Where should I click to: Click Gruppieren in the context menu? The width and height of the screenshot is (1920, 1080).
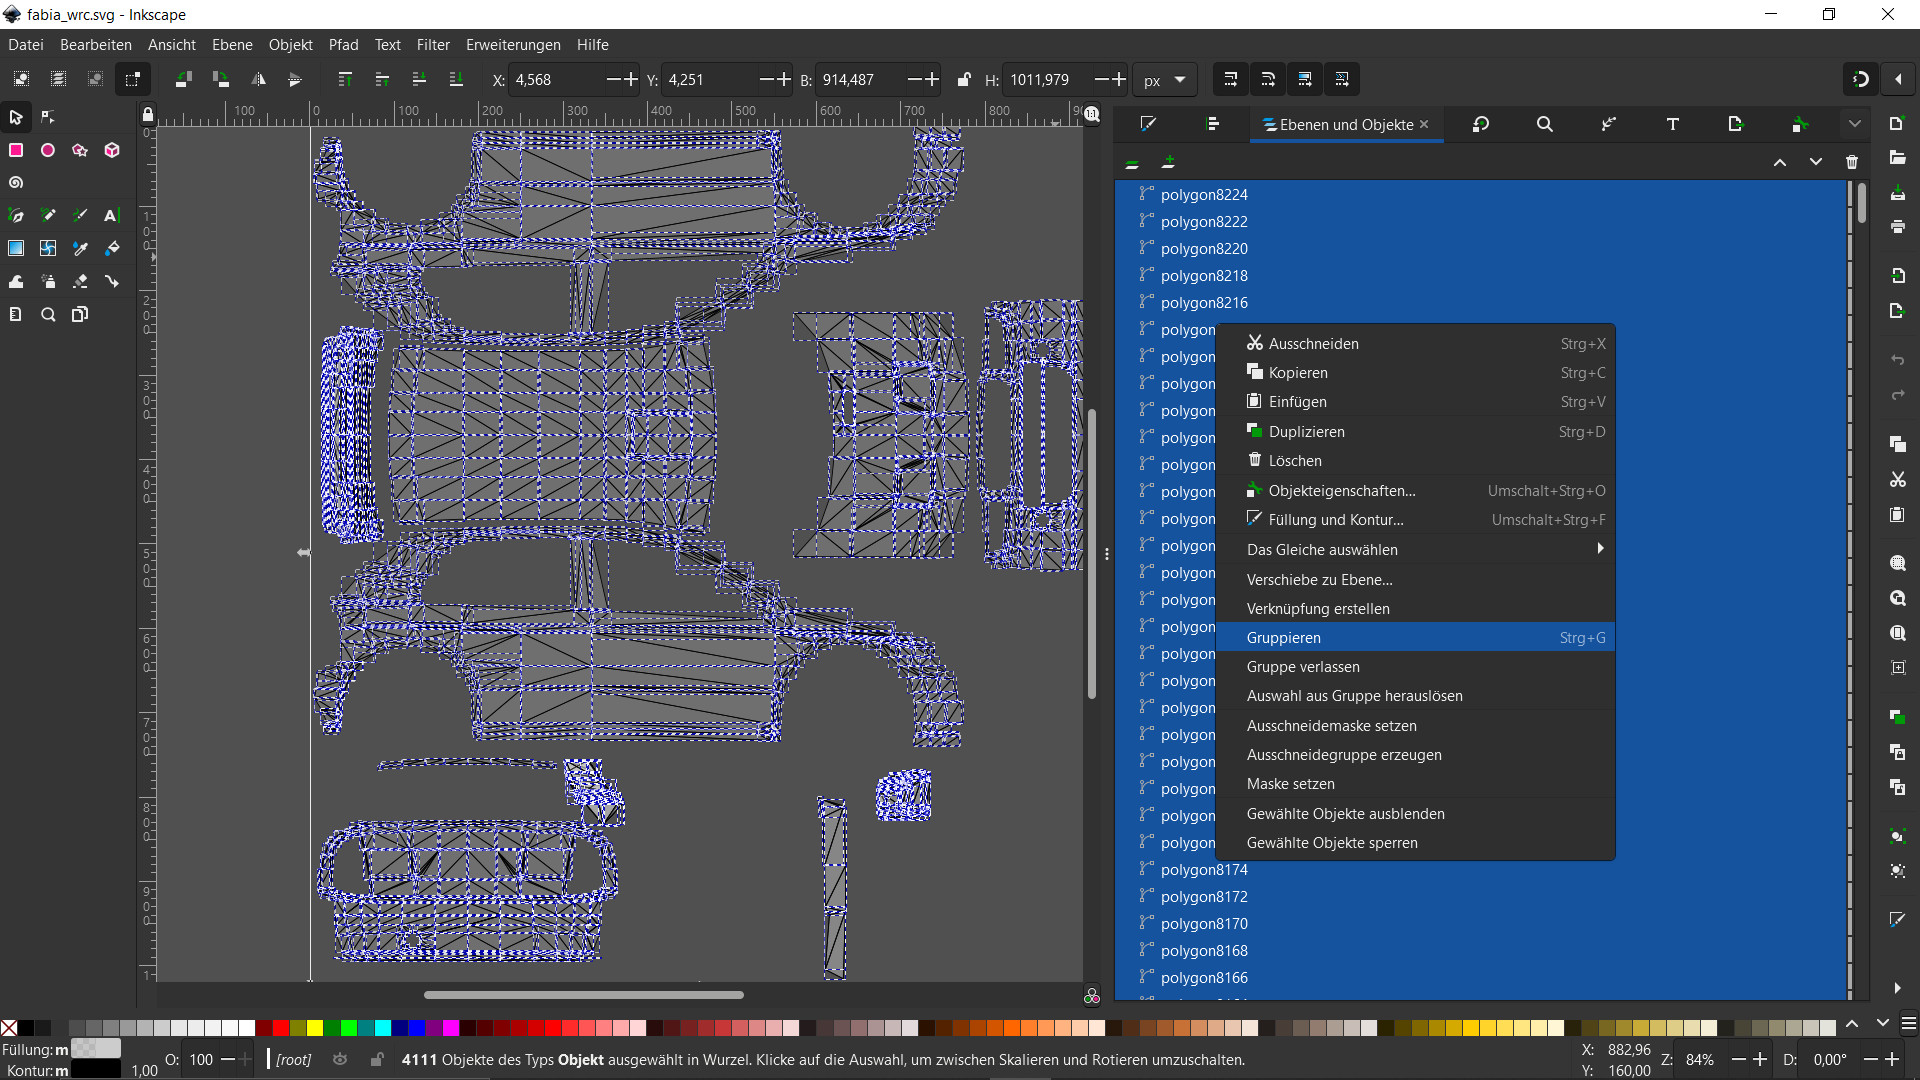[x=1282, y=637]
